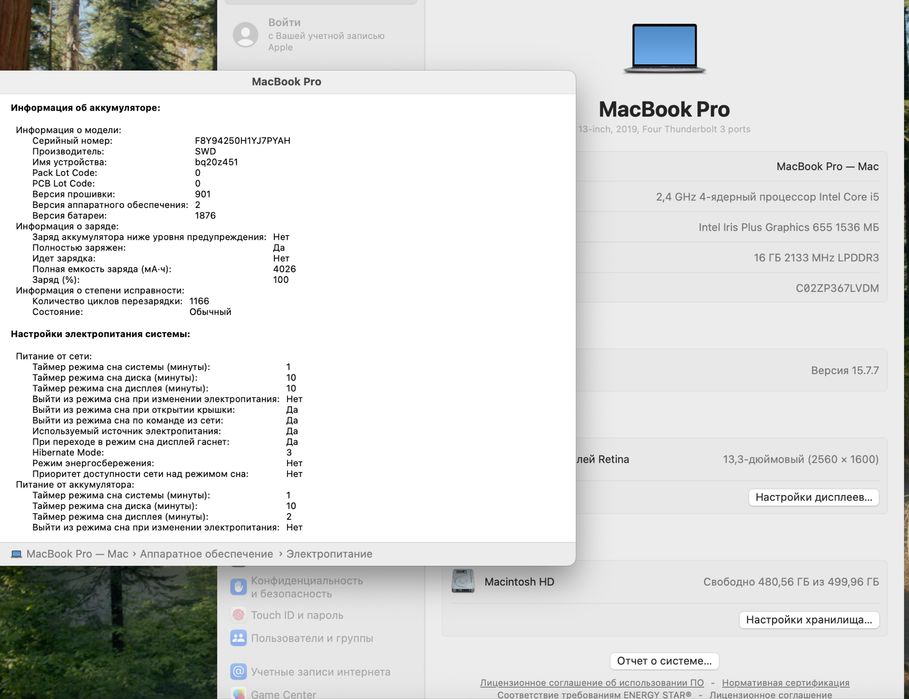
Task: Click Mac serial number C02ZP367LVDM
Action: click(837, 288)
